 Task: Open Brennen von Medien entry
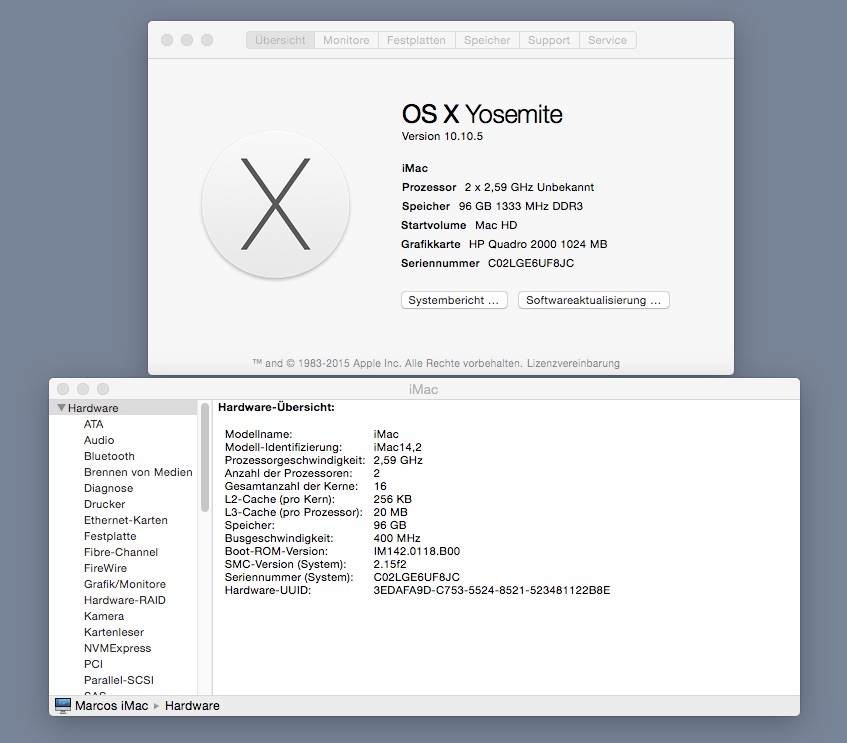(138, 472)
